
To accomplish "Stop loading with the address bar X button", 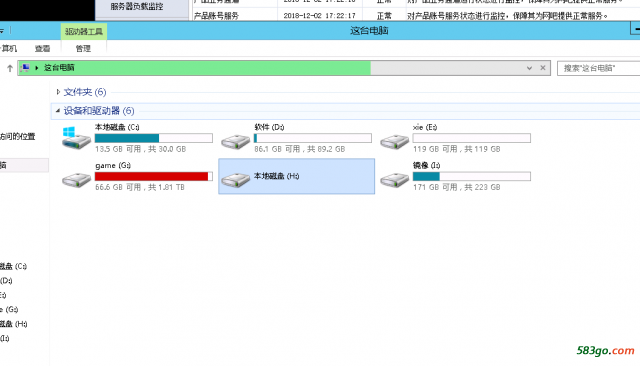I will [x=543, y=68].
